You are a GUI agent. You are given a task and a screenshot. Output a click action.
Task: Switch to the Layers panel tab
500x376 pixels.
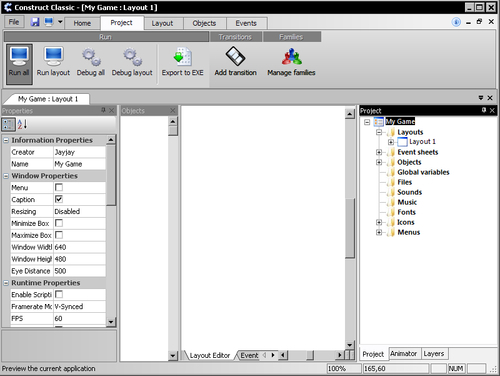click(x=434, y=354)
